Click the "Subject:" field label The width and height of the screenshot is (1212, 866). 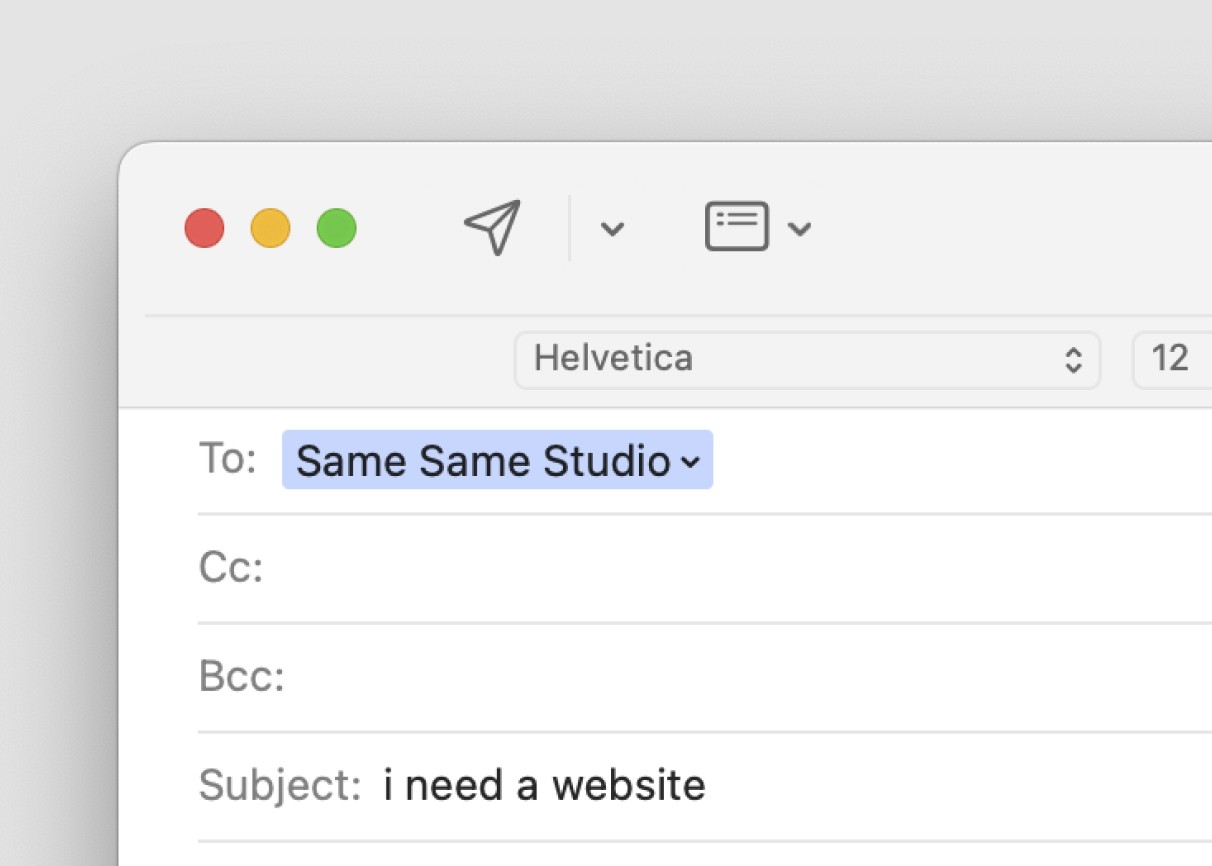279,786
